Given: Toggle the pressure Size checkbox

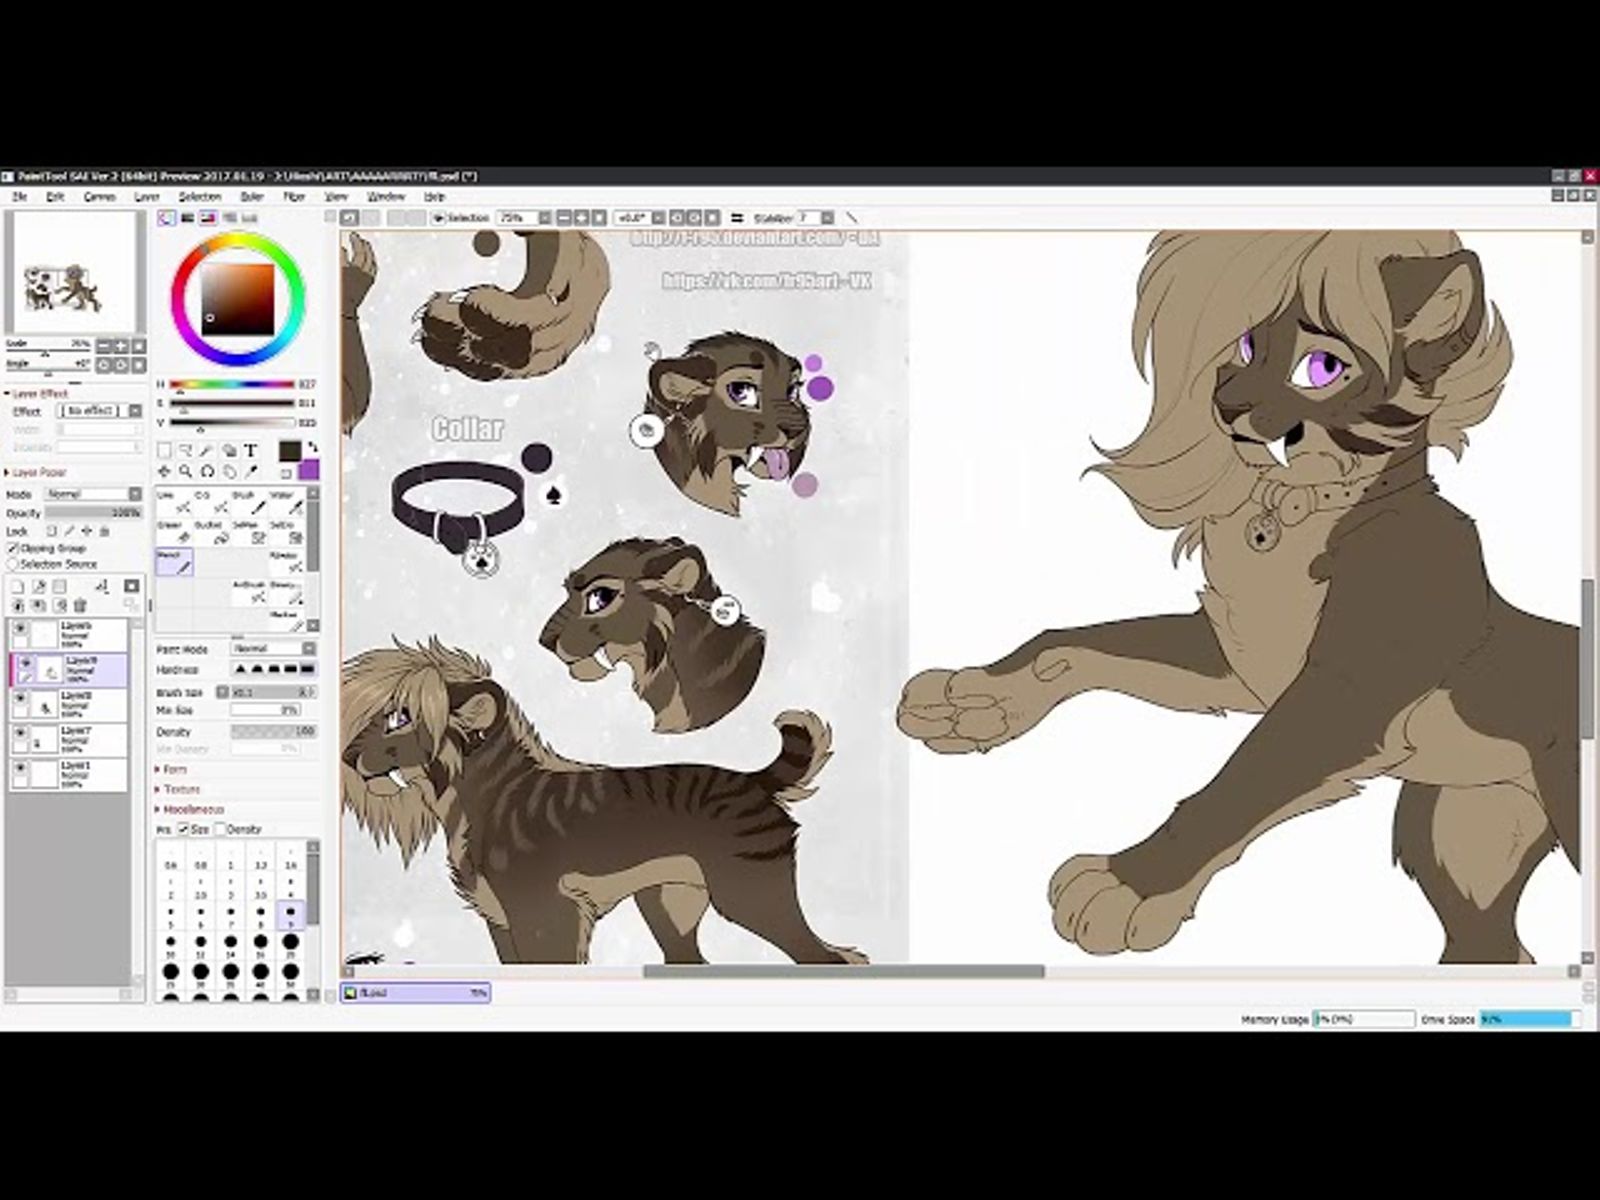Looking at the screenshot, I should (x=184, y=830).
